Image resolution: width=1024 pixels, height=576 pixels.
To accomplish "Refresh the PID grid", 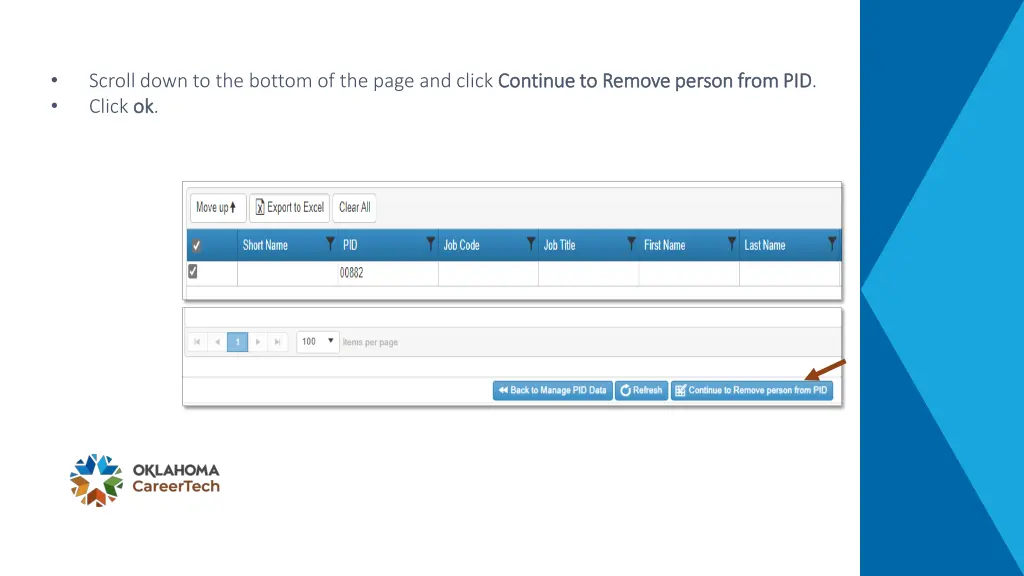I will coord(641,391).
